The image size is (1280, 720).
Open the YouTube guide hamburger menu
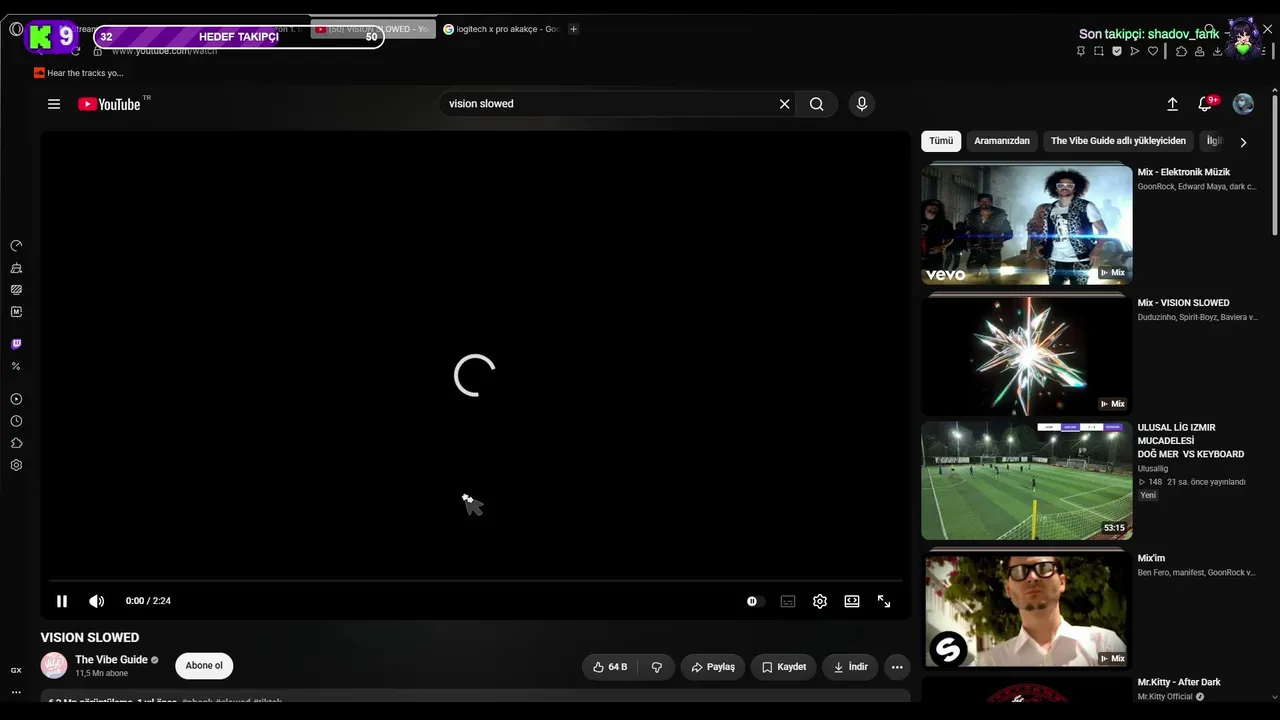coord(54,104)
